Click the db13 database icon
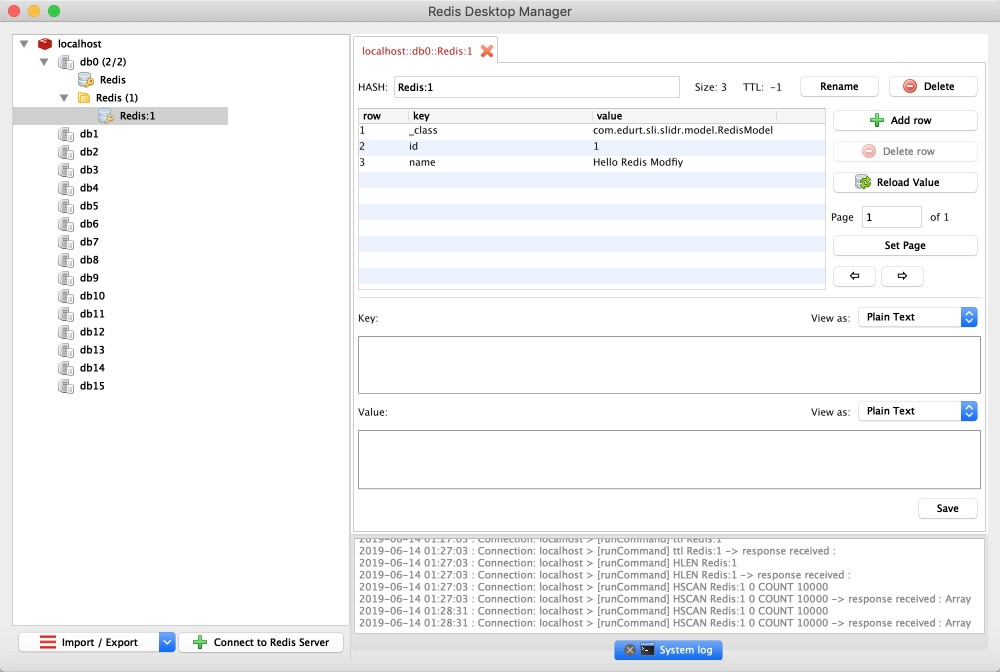Image resolution: width=1000 pixels, height=672 pixels. tap(66, 350)
